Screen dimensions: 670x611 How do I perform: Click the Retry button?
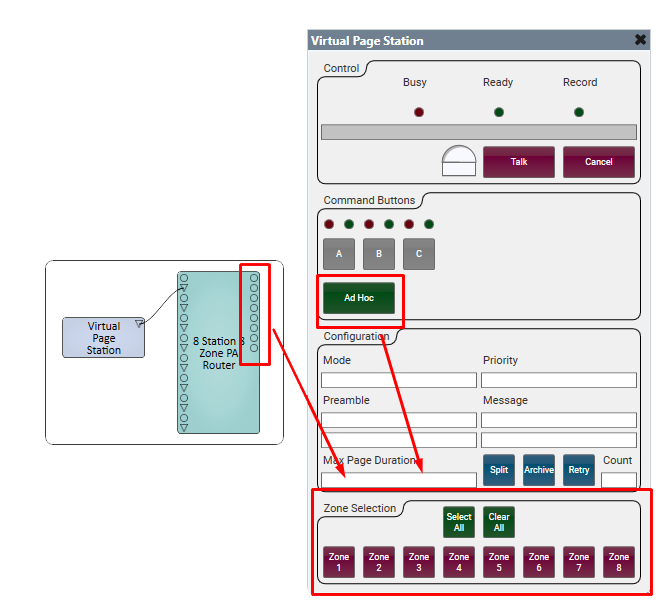click(x=578, y=470)
